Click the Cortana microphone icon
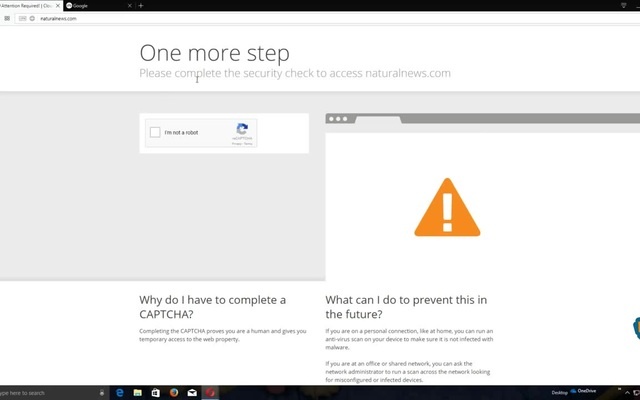 (102, 393)
